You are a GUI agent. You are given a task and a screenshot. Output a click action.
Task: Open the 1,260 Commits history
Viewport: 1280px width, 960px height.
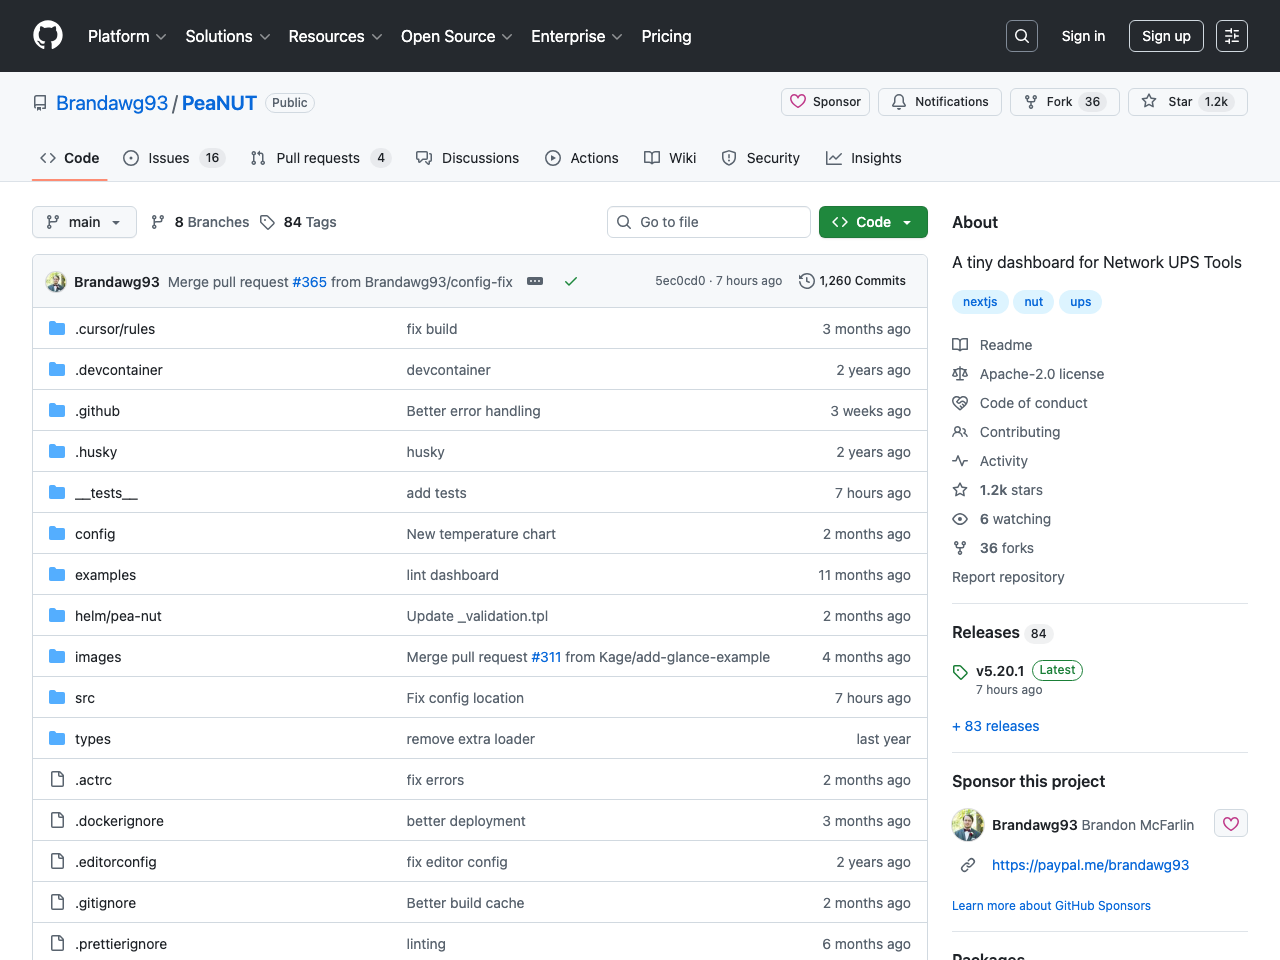tap(852, 281)
